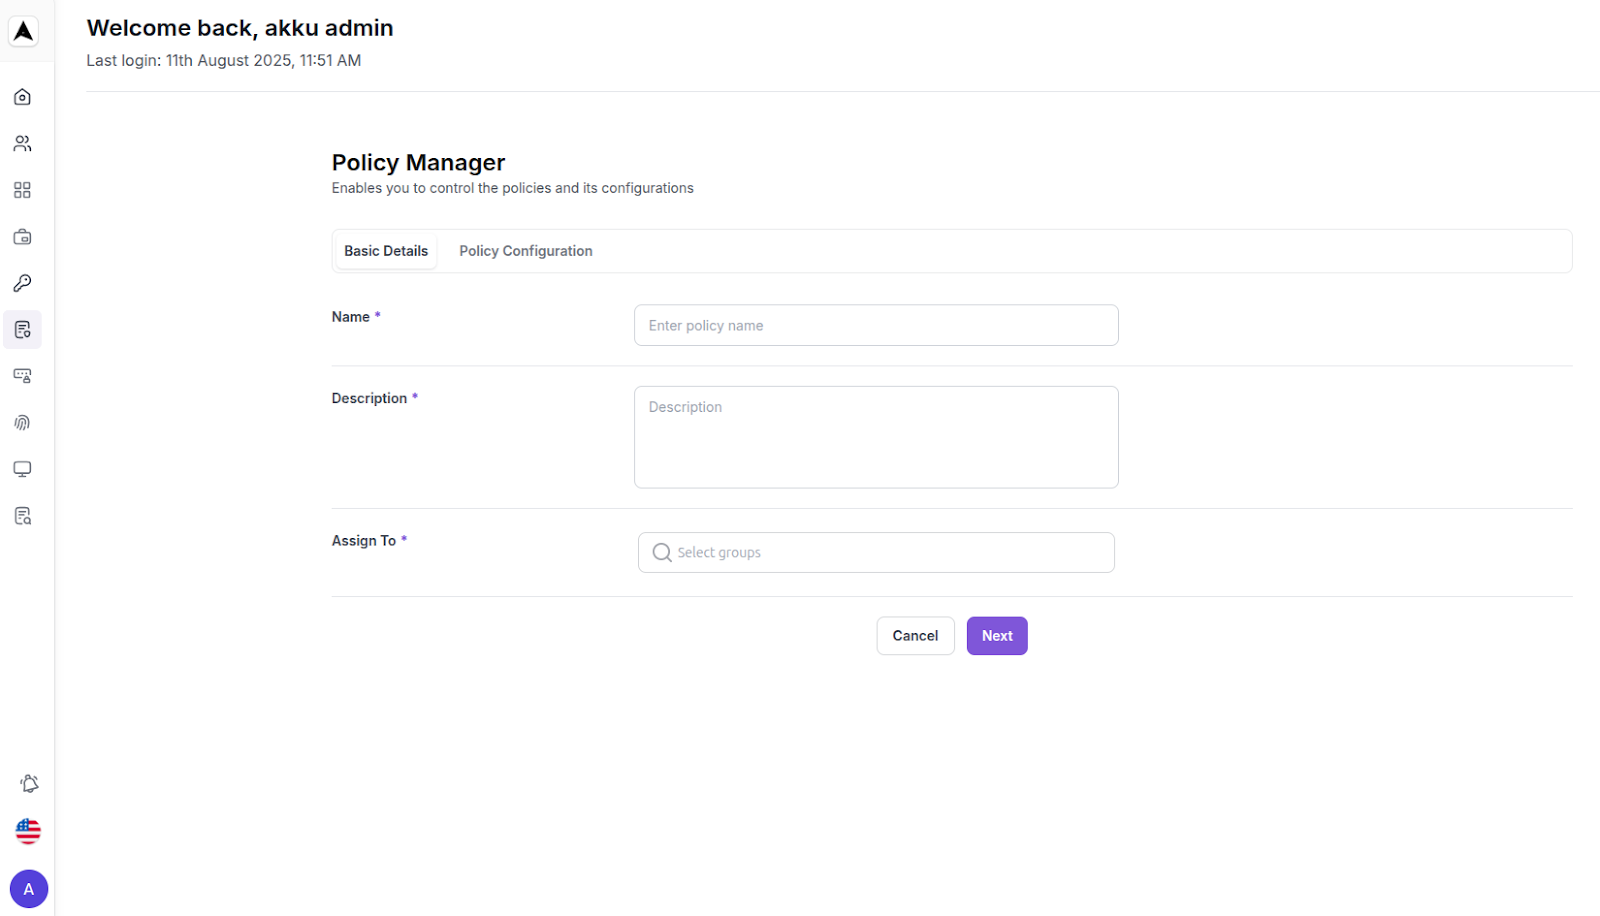Click the Akku logo in top-left corner
Image resolution: width=1600 pixels, height=916 pixels.
coord(21,30)
